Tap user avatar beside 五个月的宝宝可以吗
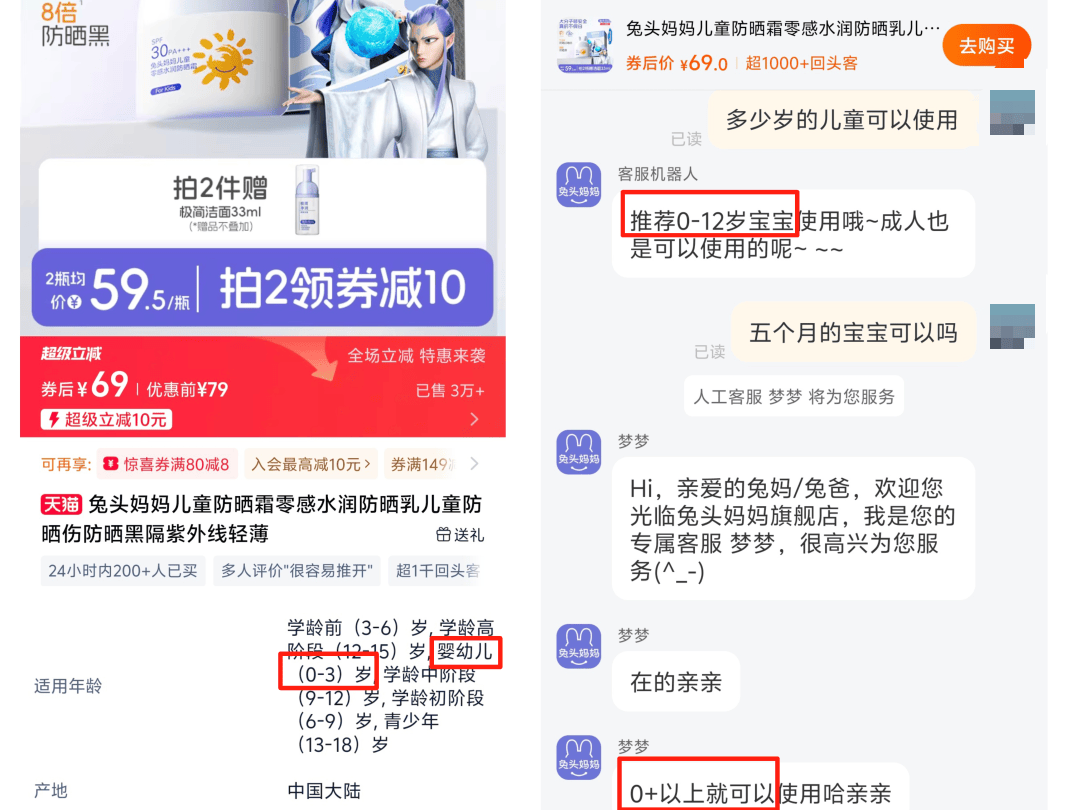 (x=1012, y=326)
